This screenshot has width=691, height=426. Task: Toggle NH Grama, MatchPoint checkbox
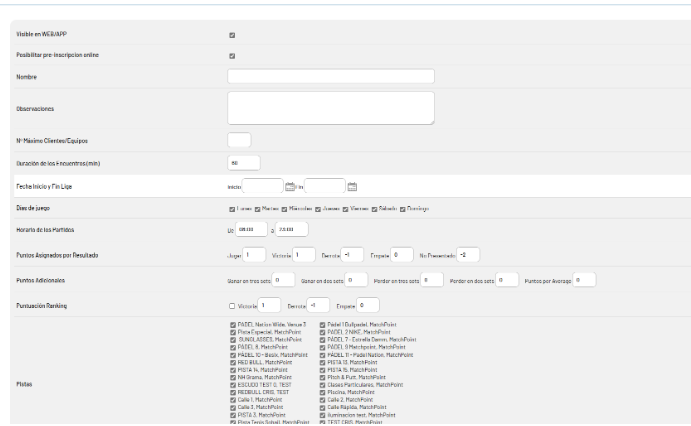point(233,378)
